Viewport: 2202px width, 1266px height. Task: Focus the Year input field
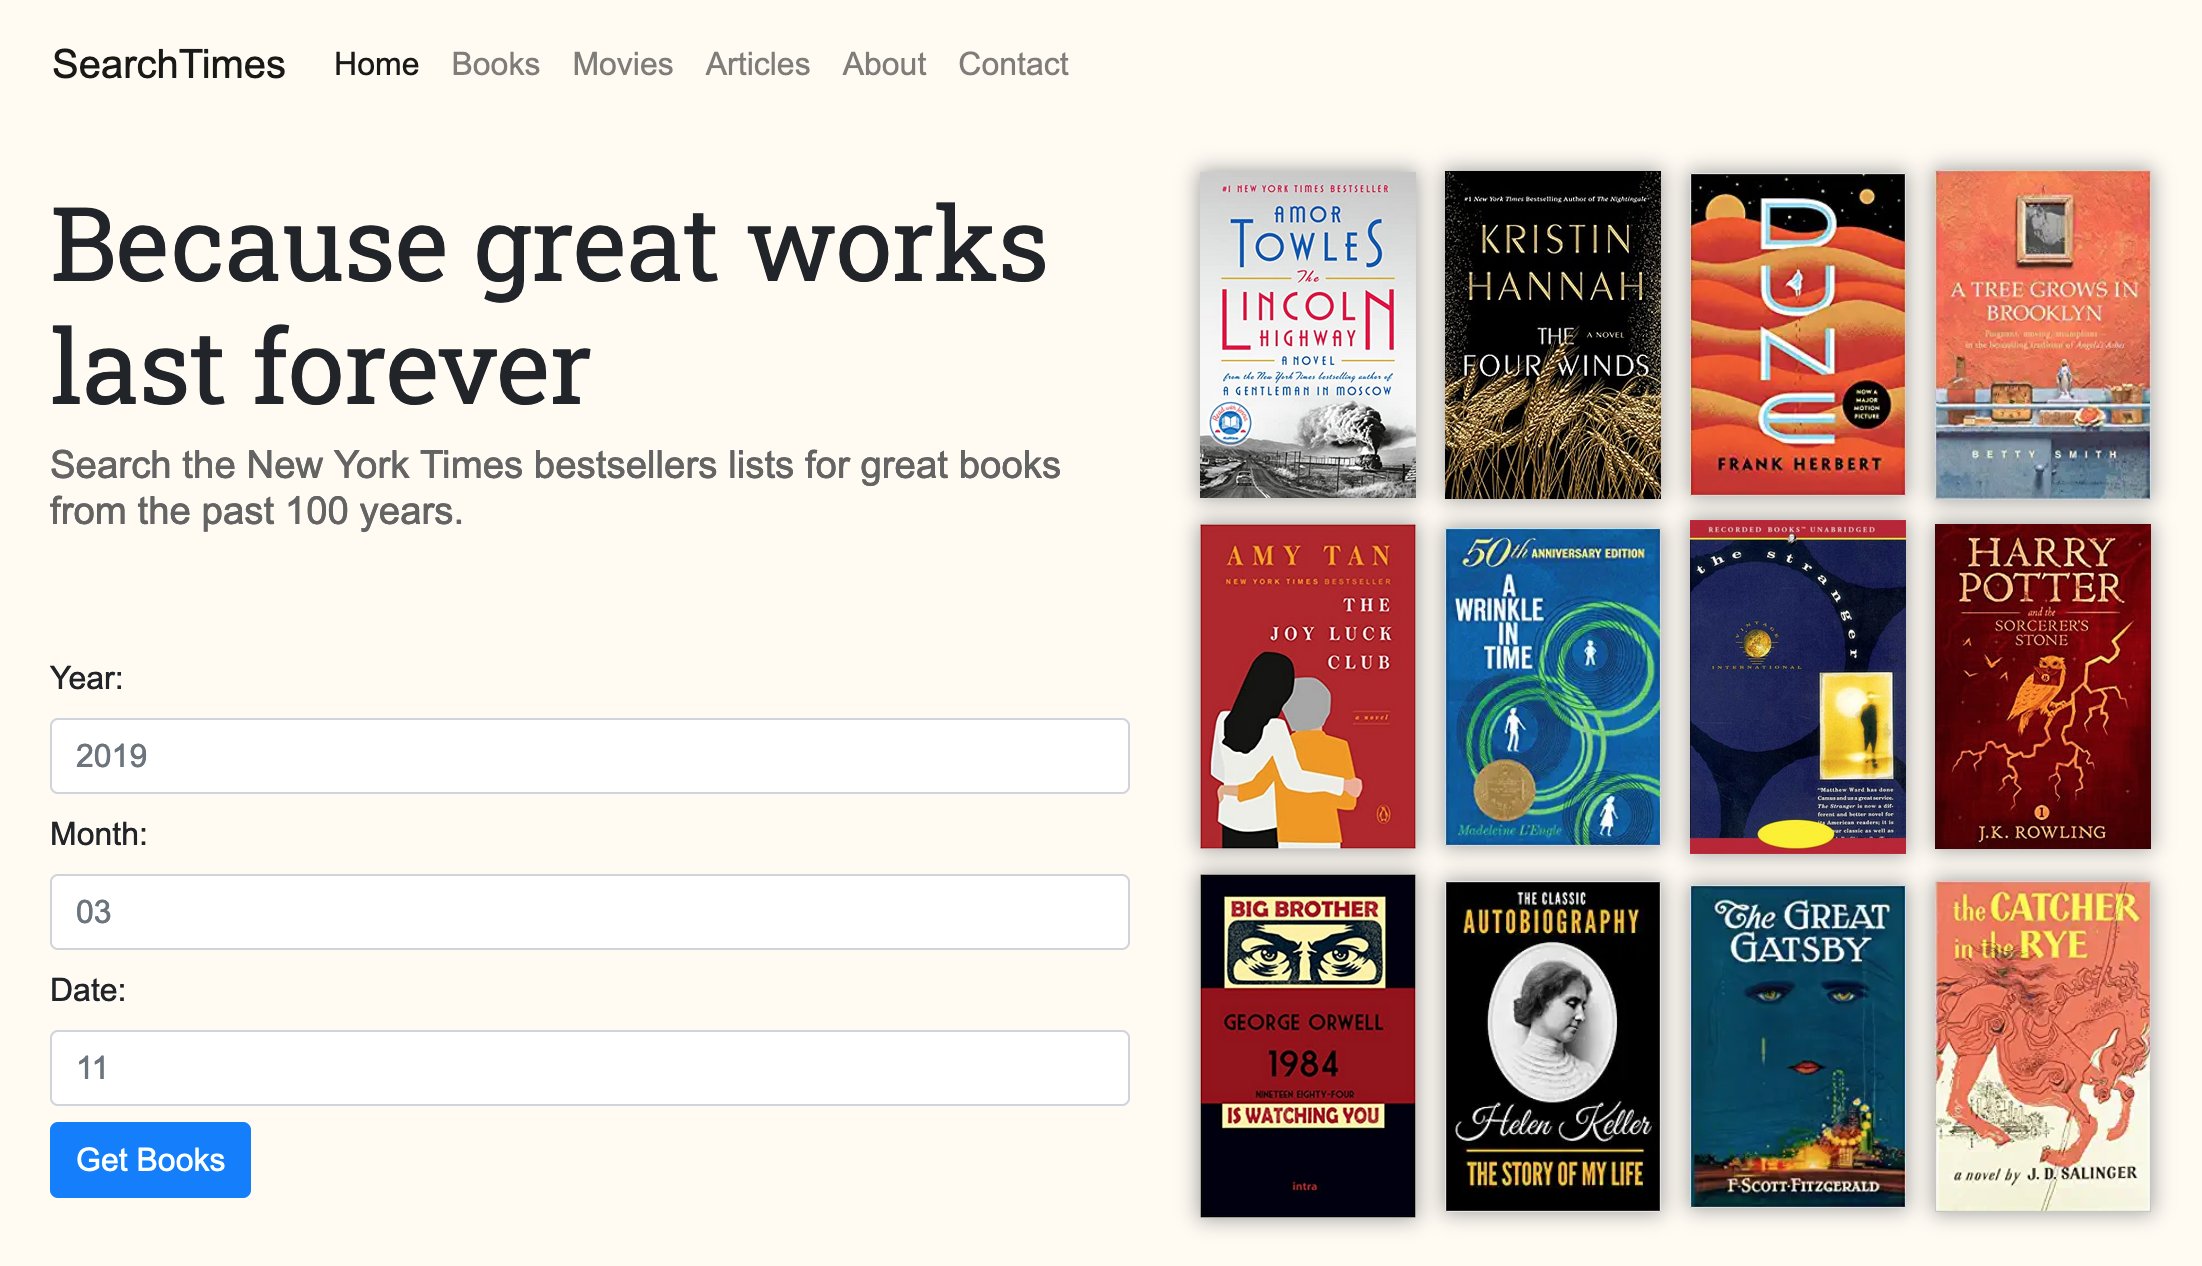(590, 756)
